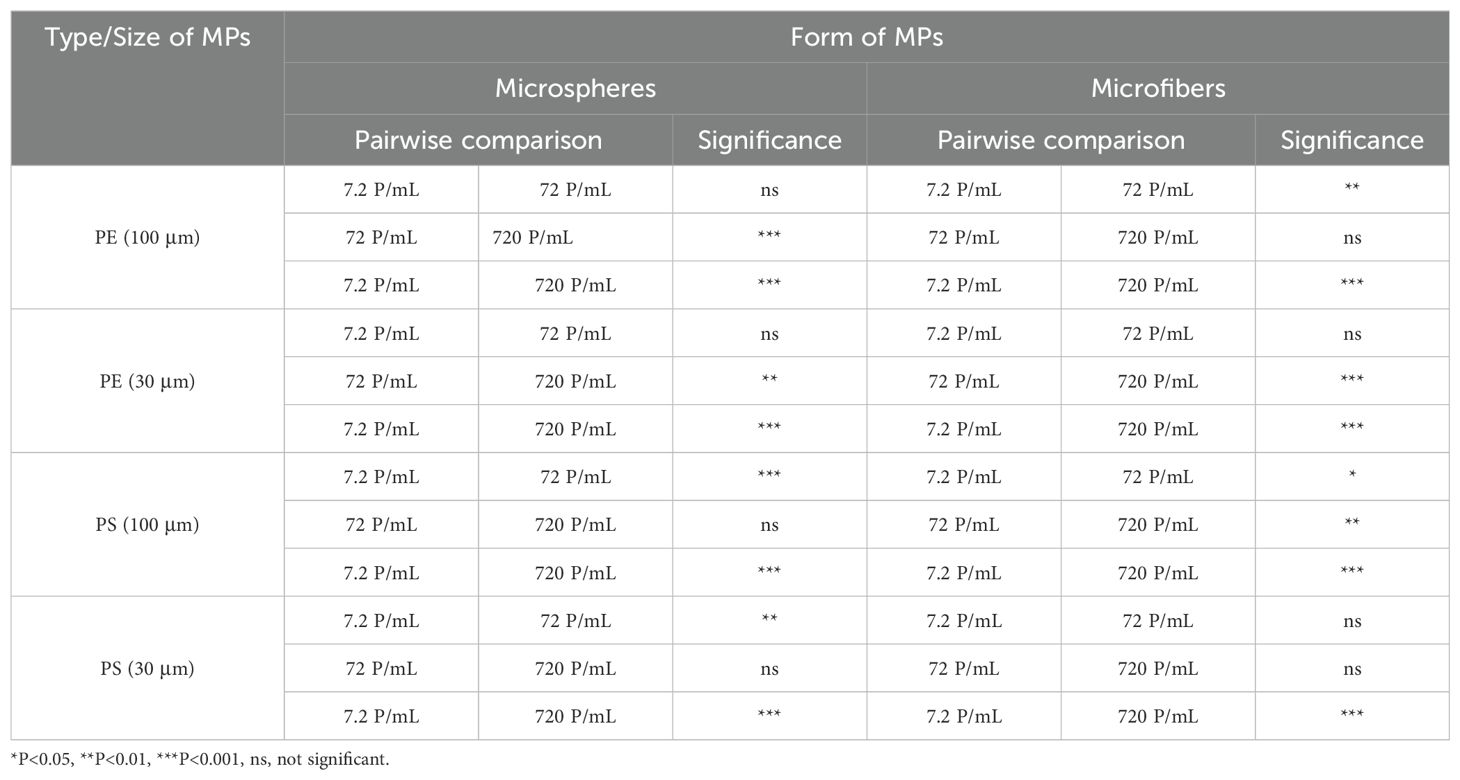Select Pairwise comparison header under Microfibers
Image resolution: width=1460 pixels, height=780 pixels.
(1060, 140)
